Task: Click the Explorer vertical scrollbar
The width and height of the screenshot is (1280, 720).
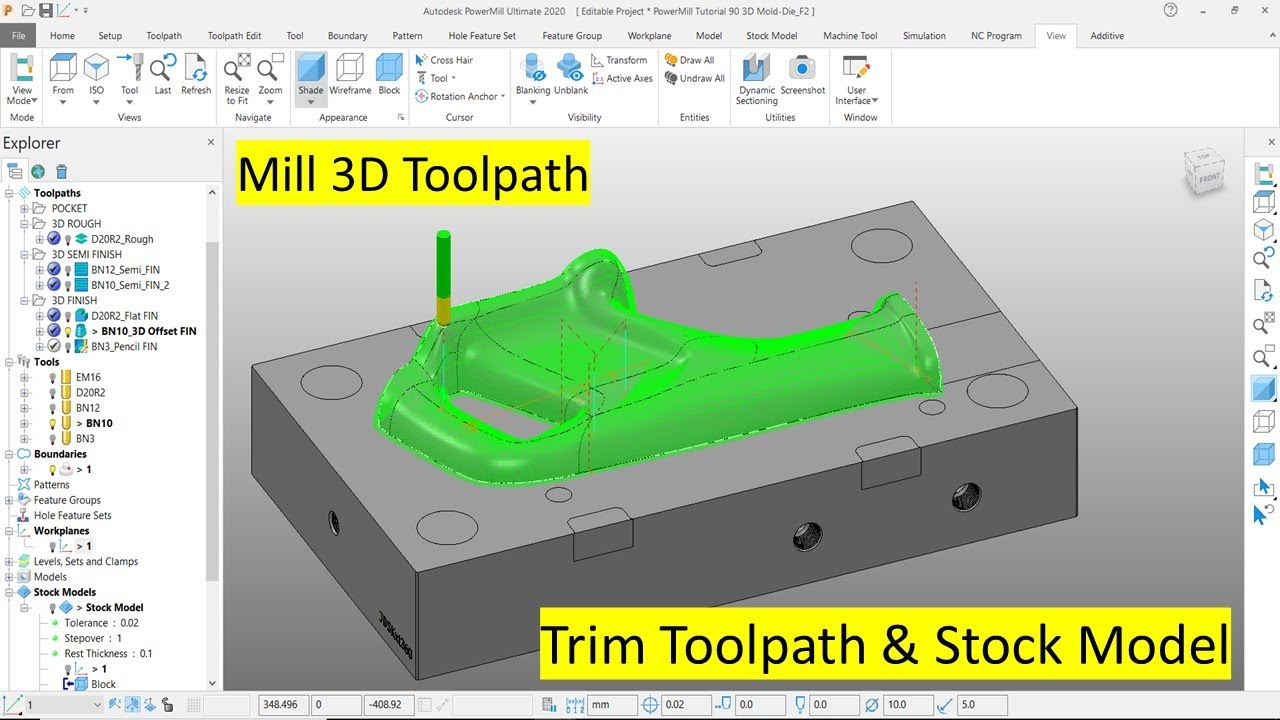Action: [211, 410]
